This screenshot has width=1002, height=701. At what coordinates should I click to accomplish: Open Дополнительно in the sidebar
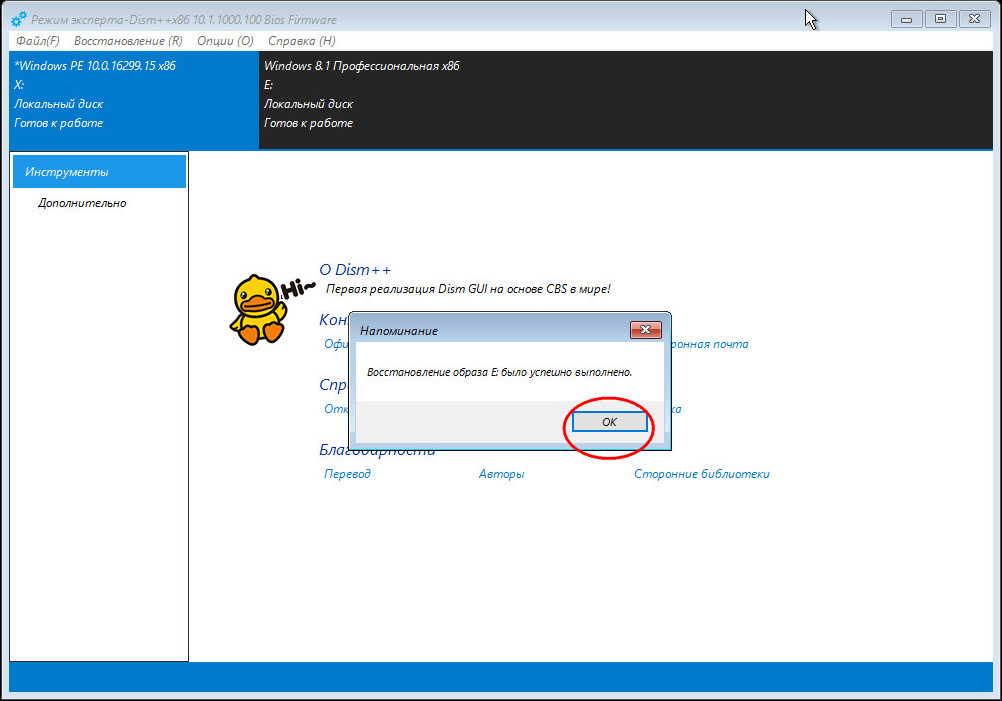coord(82,203)
